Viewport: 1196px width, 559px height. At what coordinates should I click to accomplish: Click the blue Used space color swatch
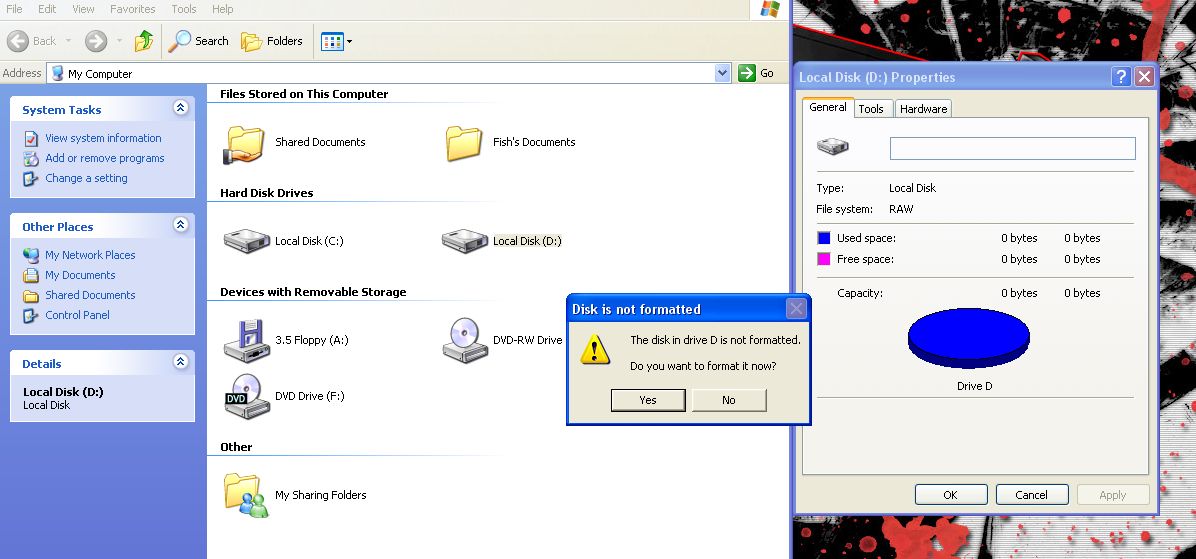pyautogui.click(x=824, y=238)
